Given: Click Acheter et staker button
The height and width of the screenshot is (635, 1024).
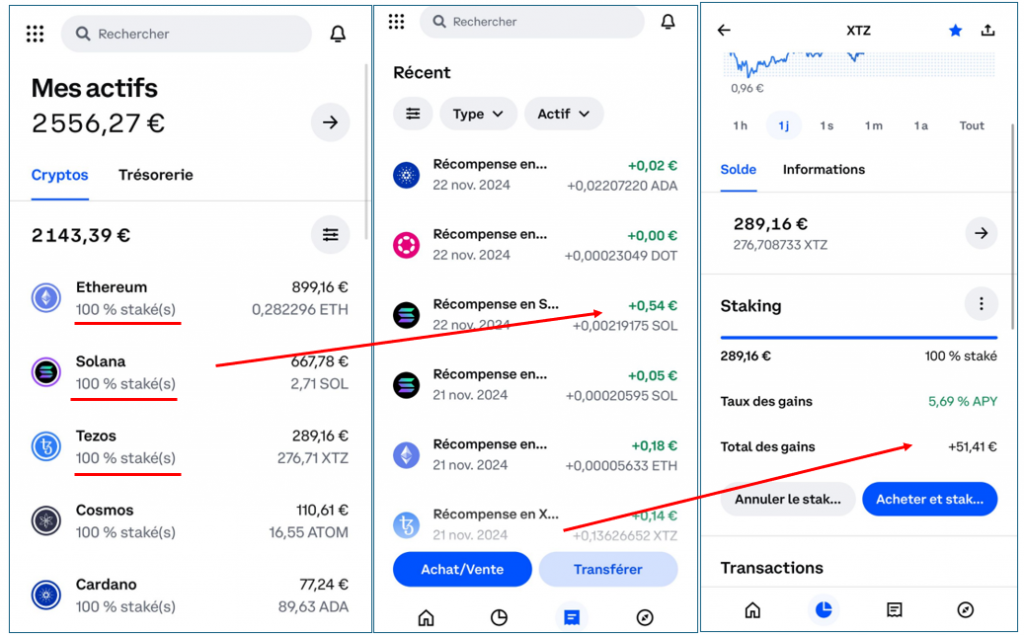Looking at the screenshot, I should [930, 499].
